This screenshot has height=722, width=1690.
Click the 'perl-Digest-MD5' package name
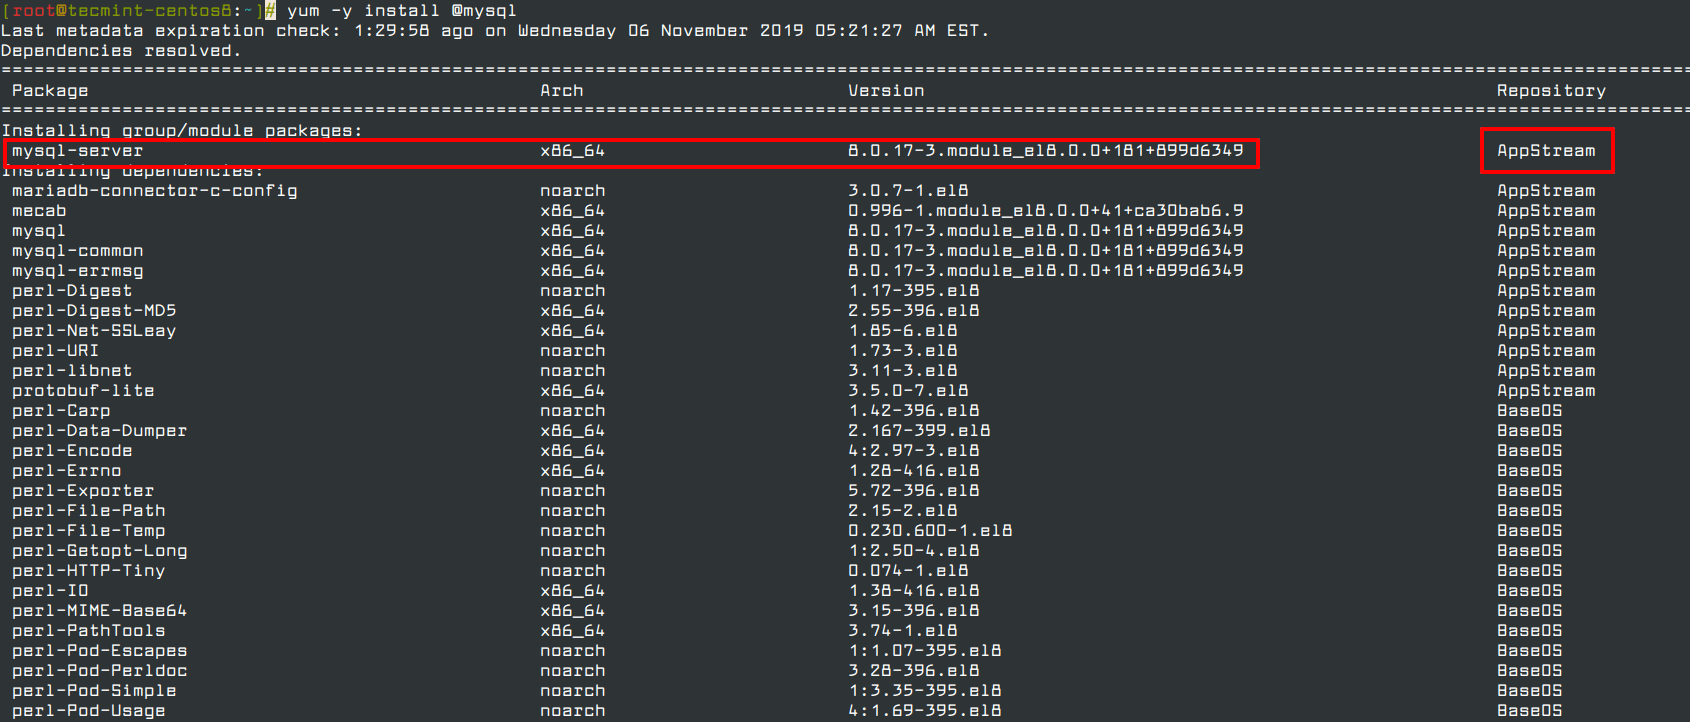click(x=94, y=311)
